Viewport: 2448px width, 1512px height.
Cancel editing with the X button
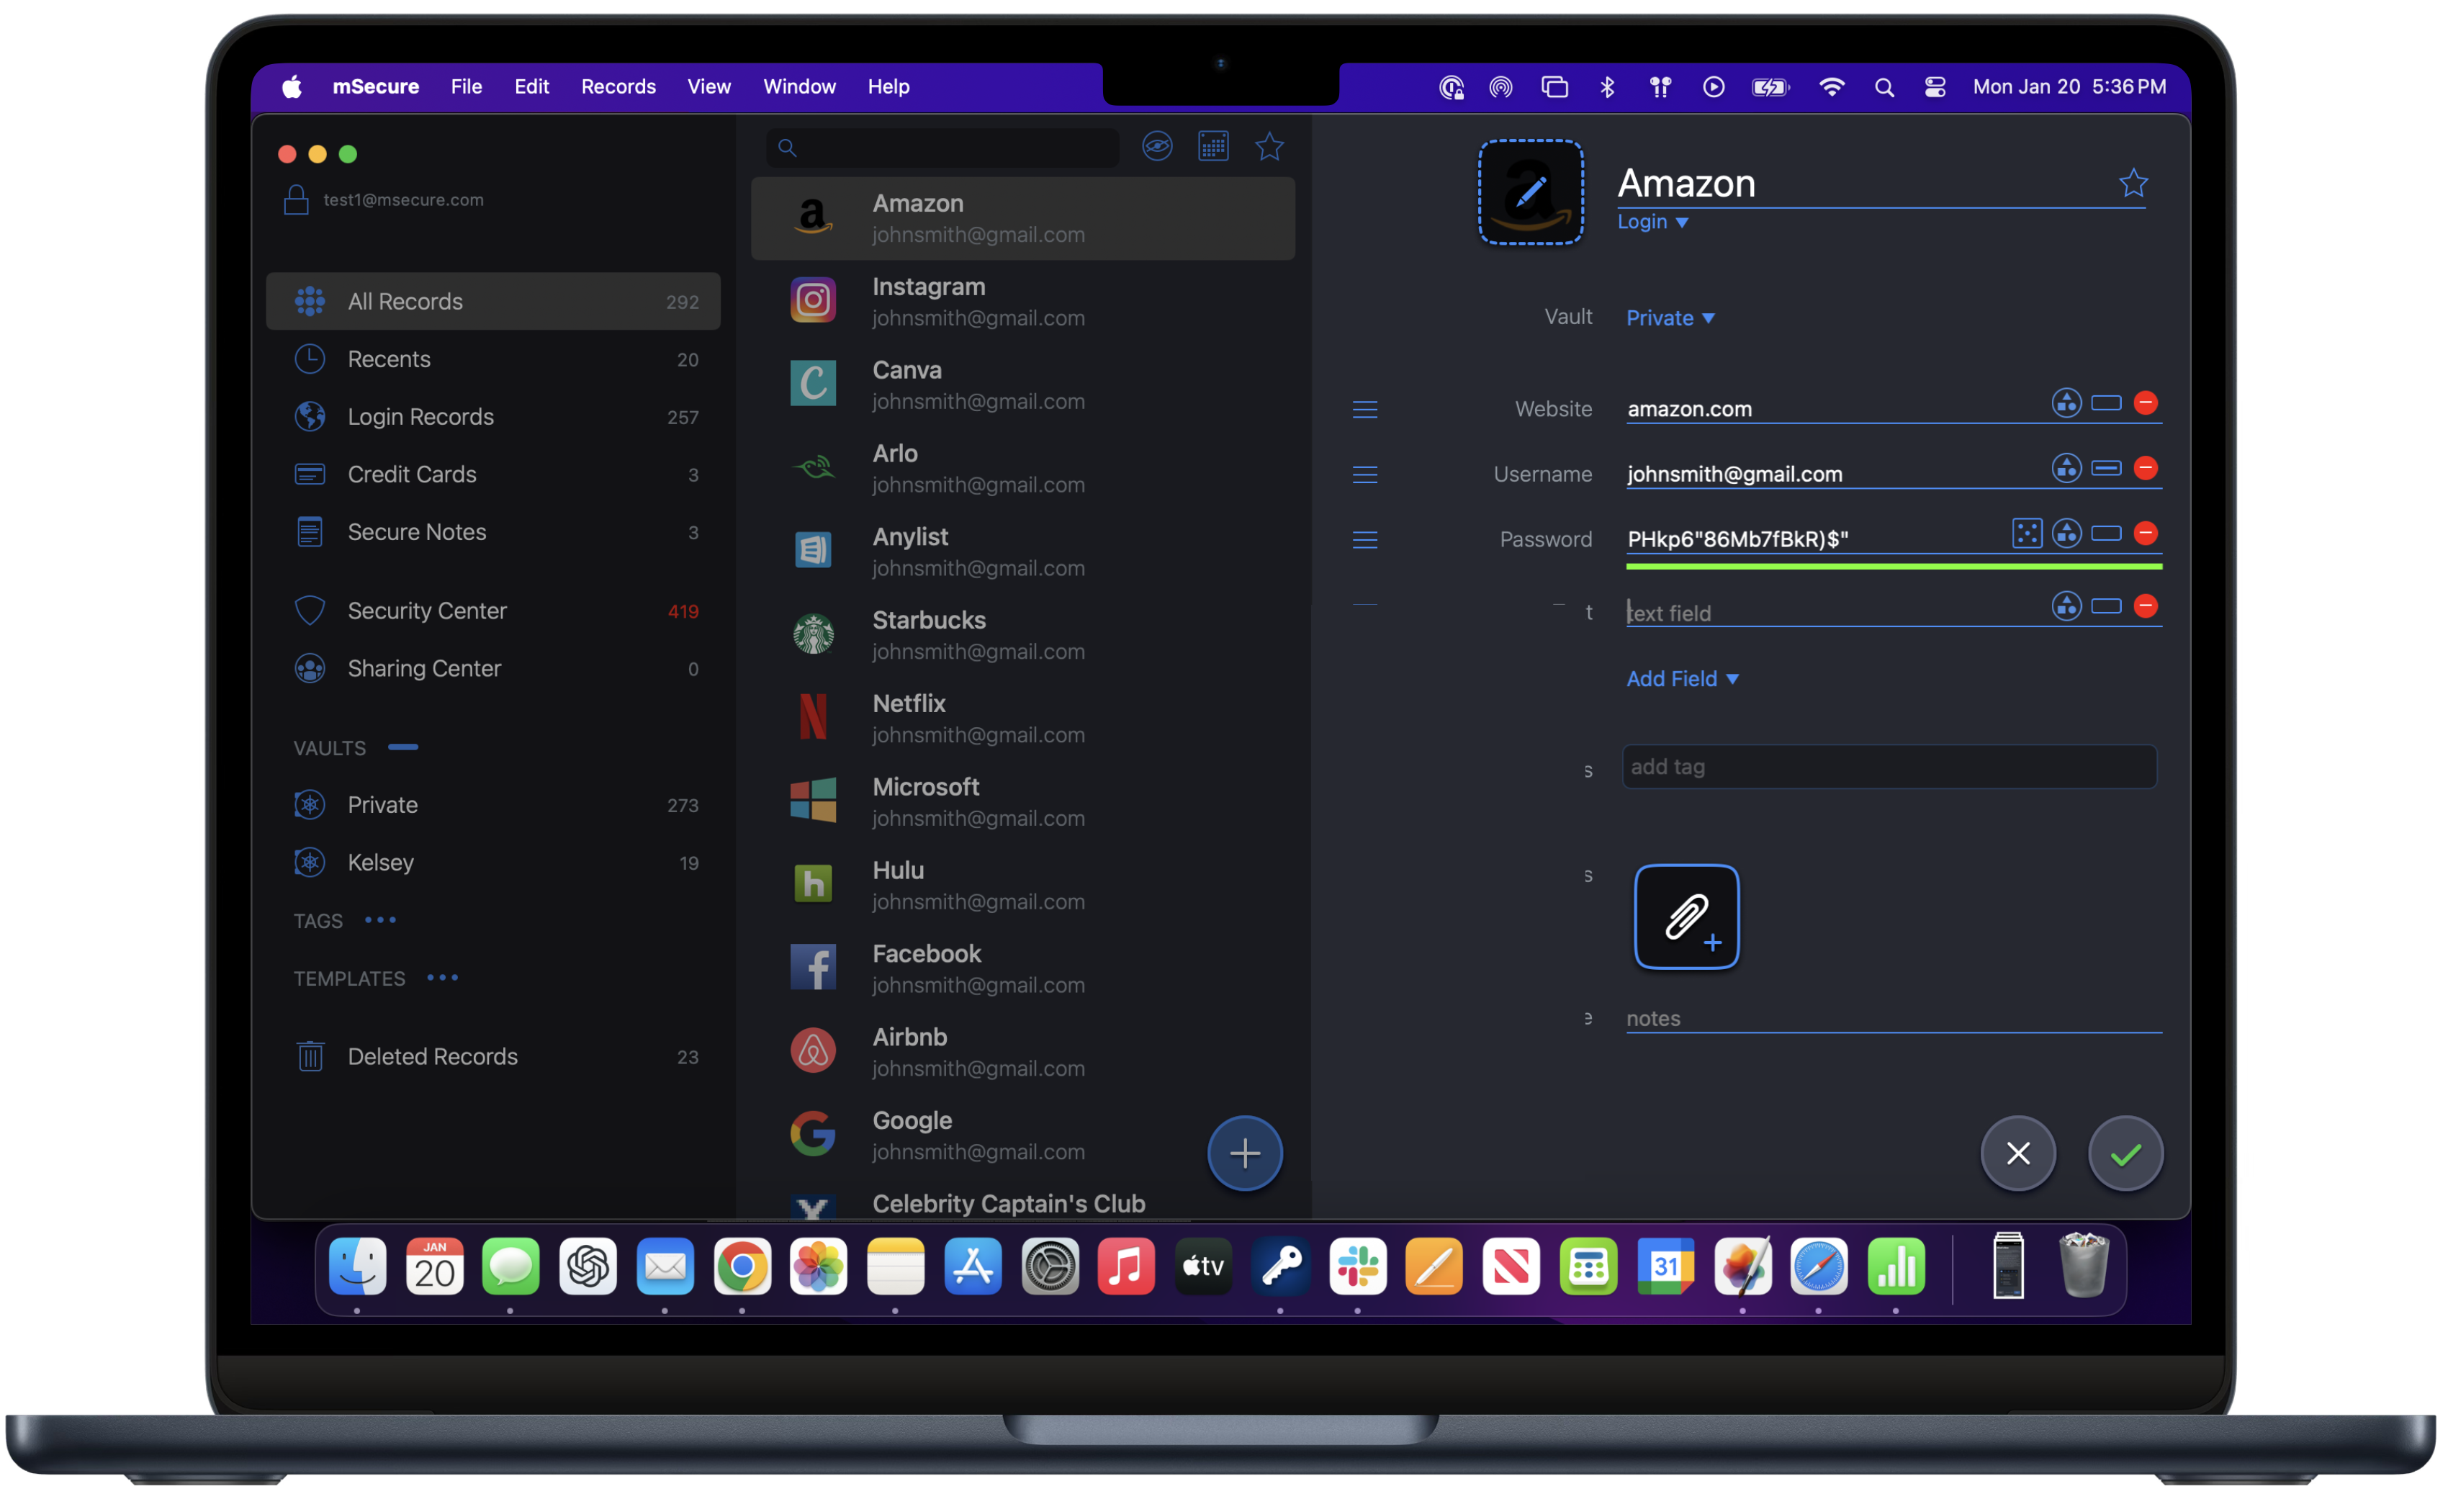2018,1153
